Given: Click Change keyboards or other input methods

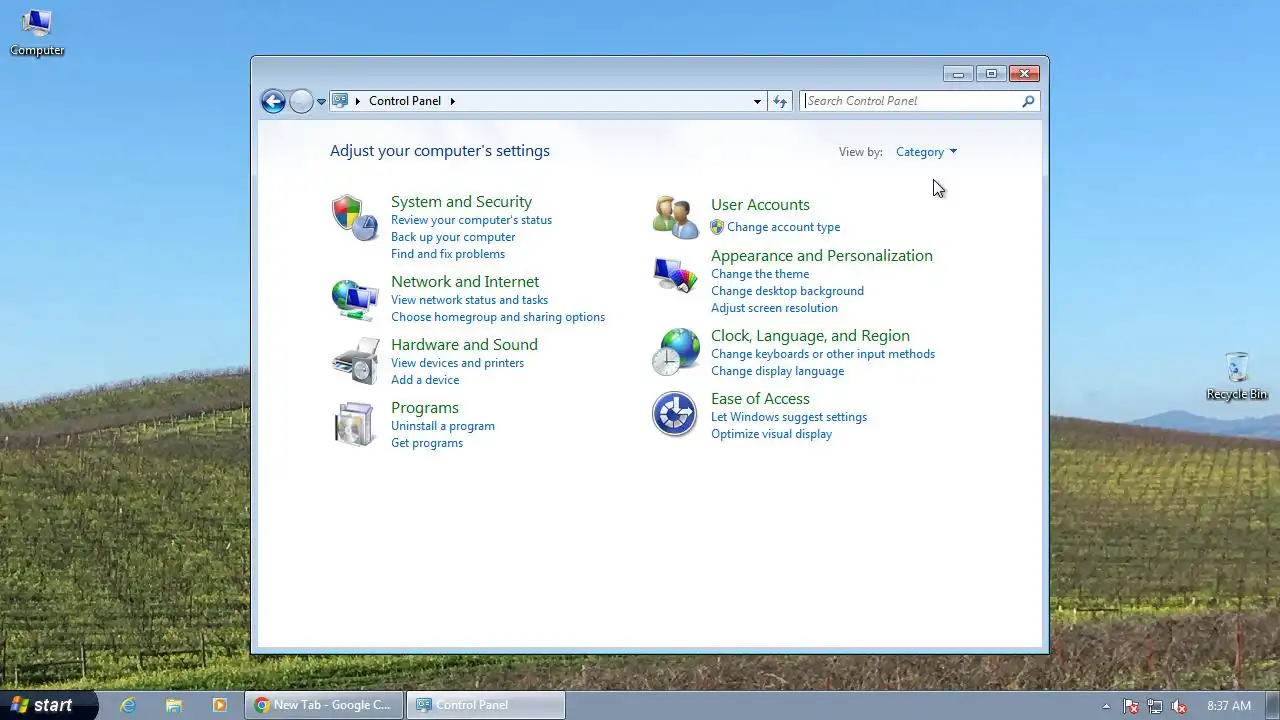Looking at the screenshot, I should click(x=823, y=354).
